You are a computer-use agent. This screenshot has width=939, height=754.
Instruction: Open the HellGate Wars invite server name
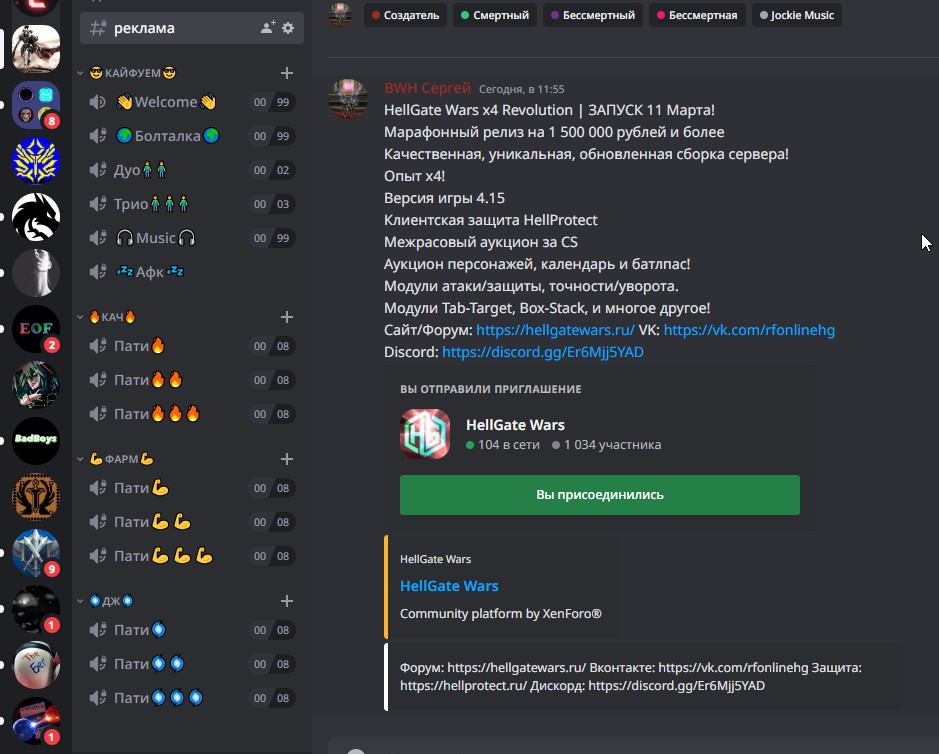[515, 425]
